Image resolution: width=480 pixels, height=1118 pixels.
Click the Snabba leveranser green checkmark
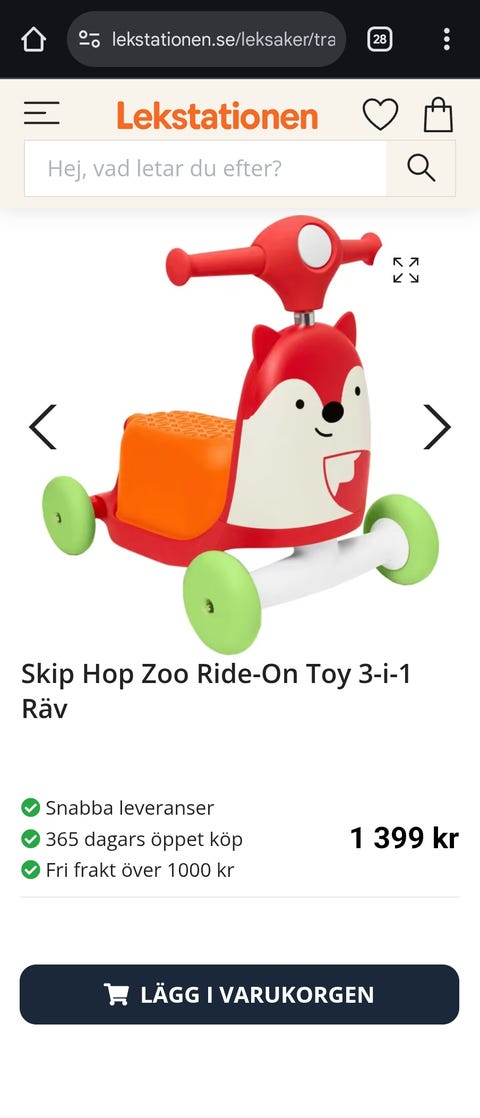(31, 808)
